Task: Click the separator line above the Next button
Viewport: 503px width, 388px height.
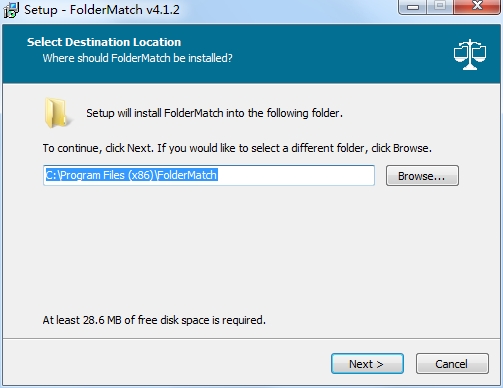Action: coord(251,339)
